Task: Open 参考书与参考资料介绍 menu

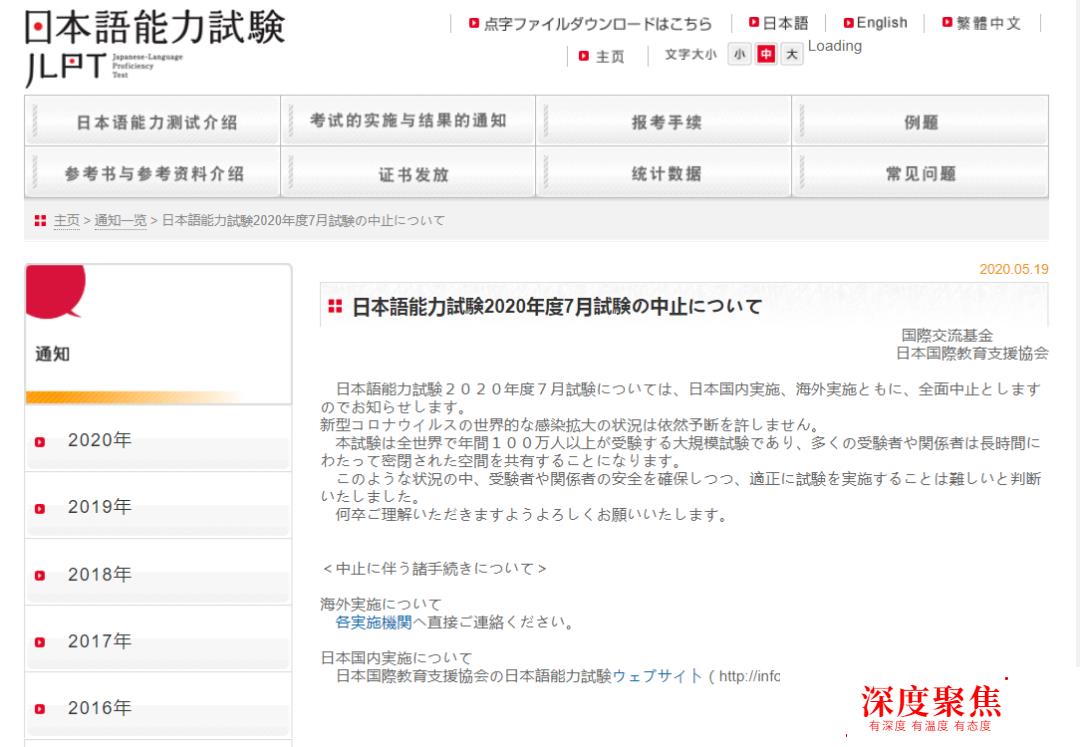Action: (152, 173)
